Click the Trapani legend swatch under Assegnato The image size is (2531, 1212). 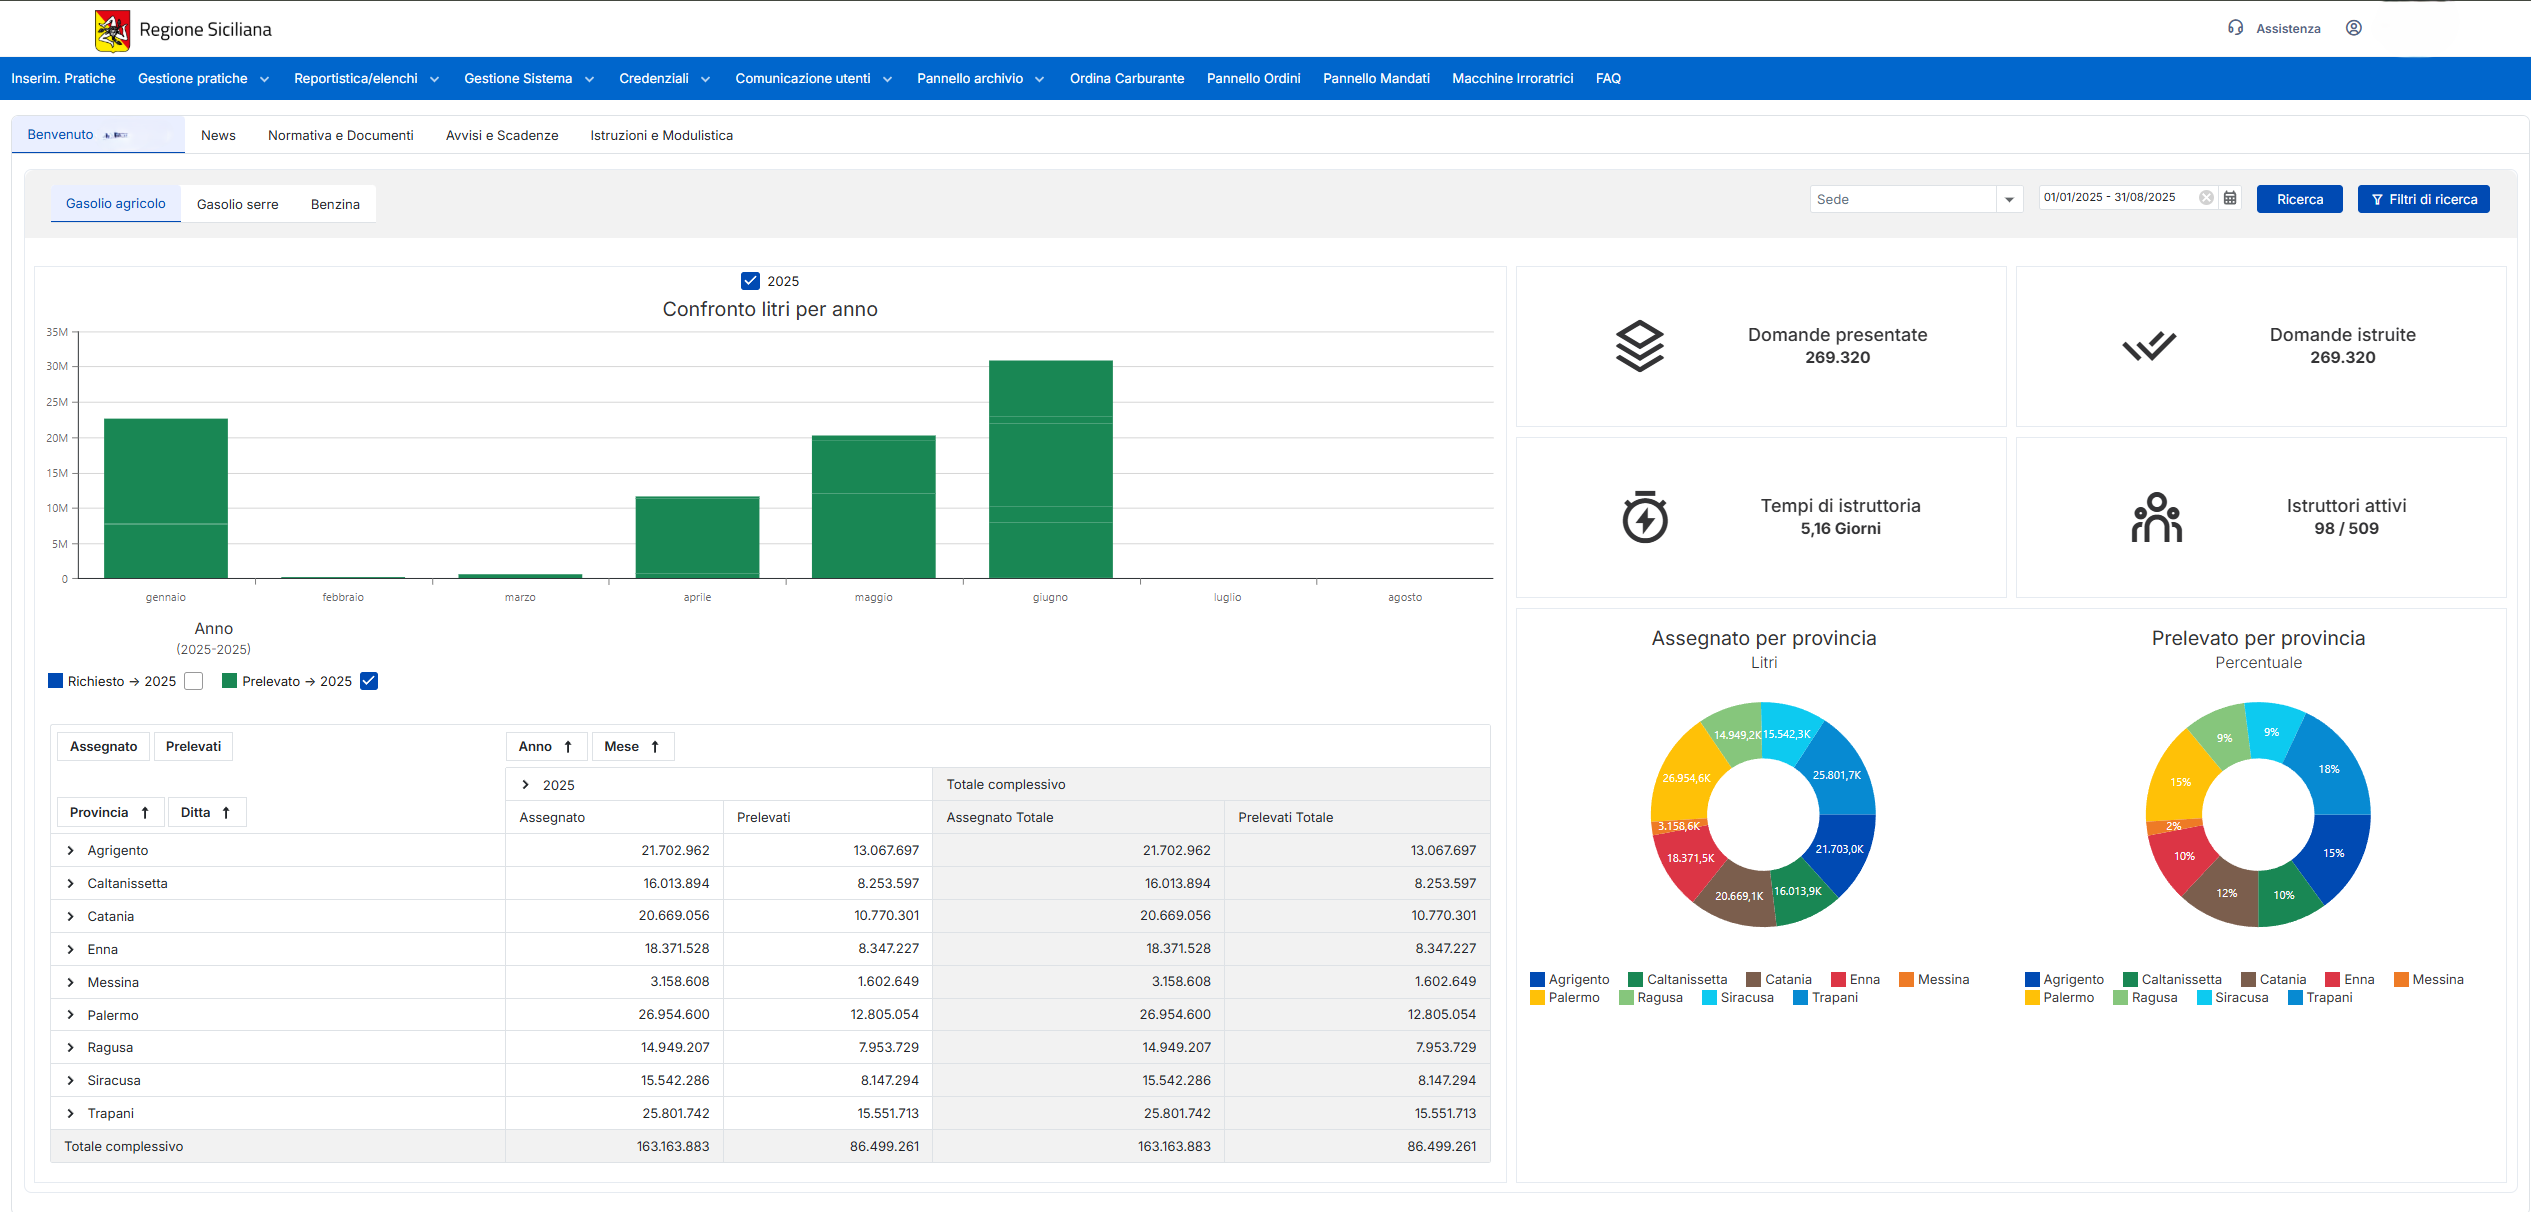pyautogui.click(x=1800, y=998)
